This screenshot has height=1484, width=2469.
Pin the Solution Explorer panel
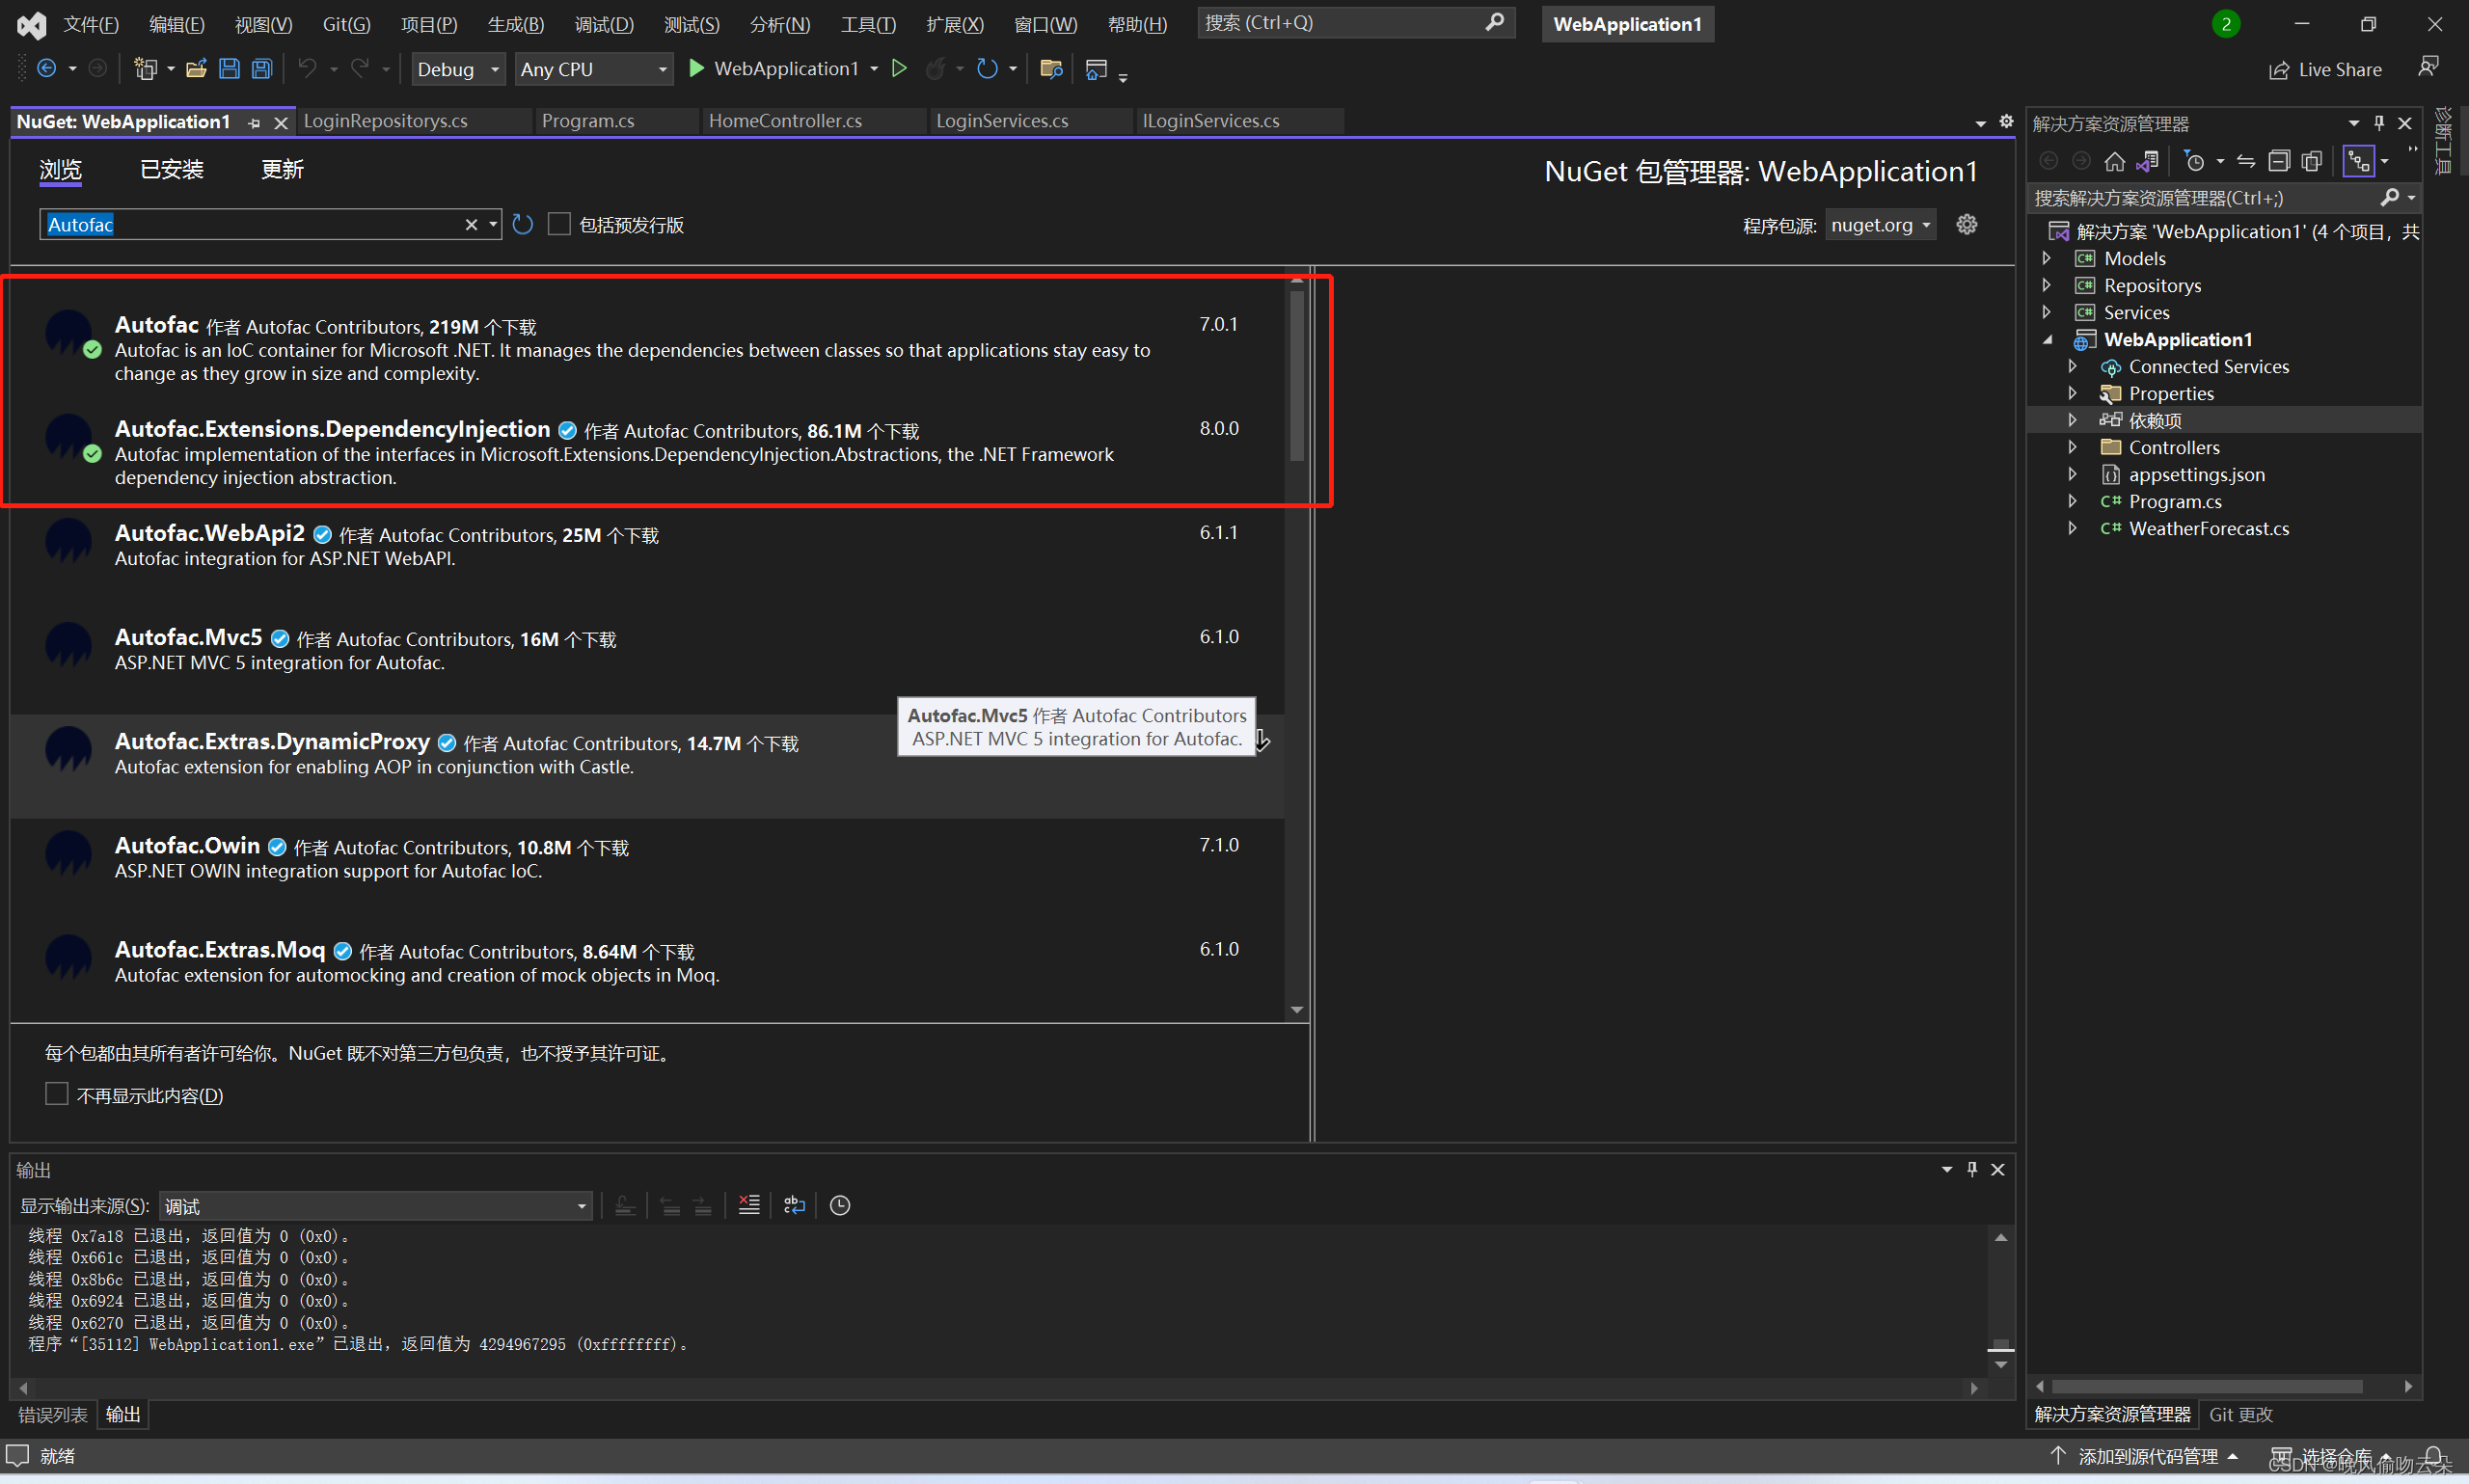(x=2379, y=123)
